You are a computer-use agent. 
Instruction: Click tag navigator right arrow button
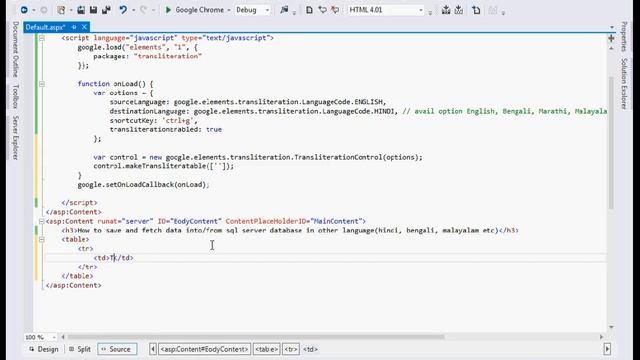(607, 349)
